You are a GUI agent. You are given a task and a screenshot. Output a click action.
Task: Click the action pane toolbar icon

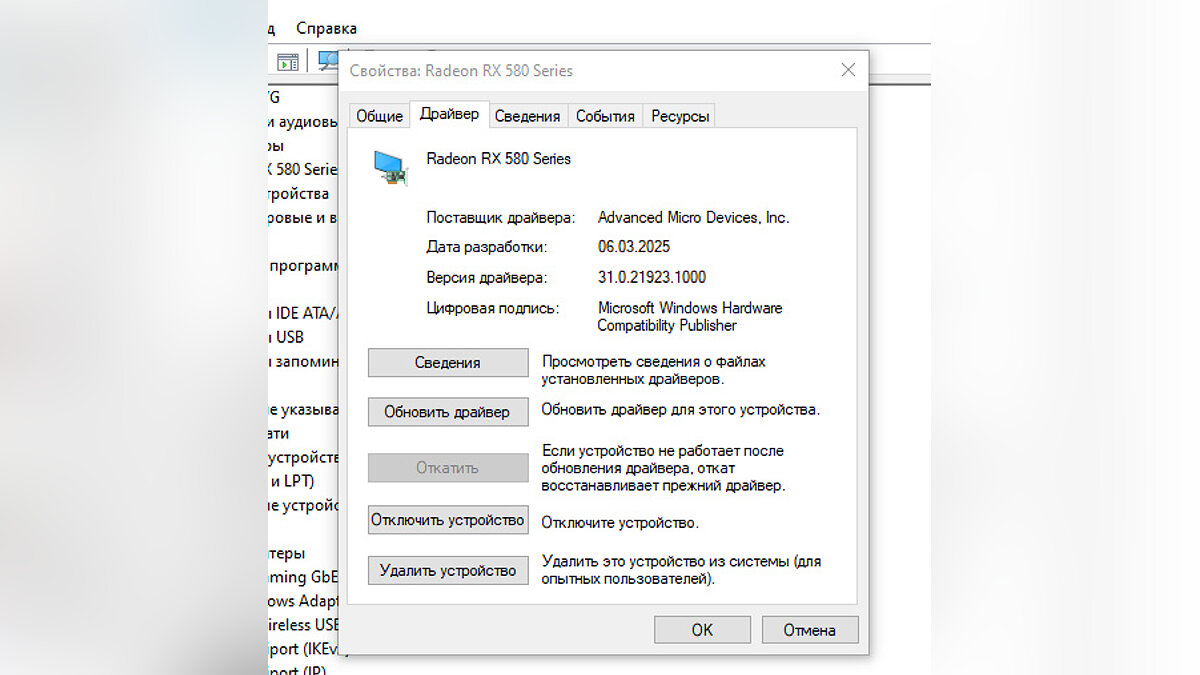pos(288,62)
